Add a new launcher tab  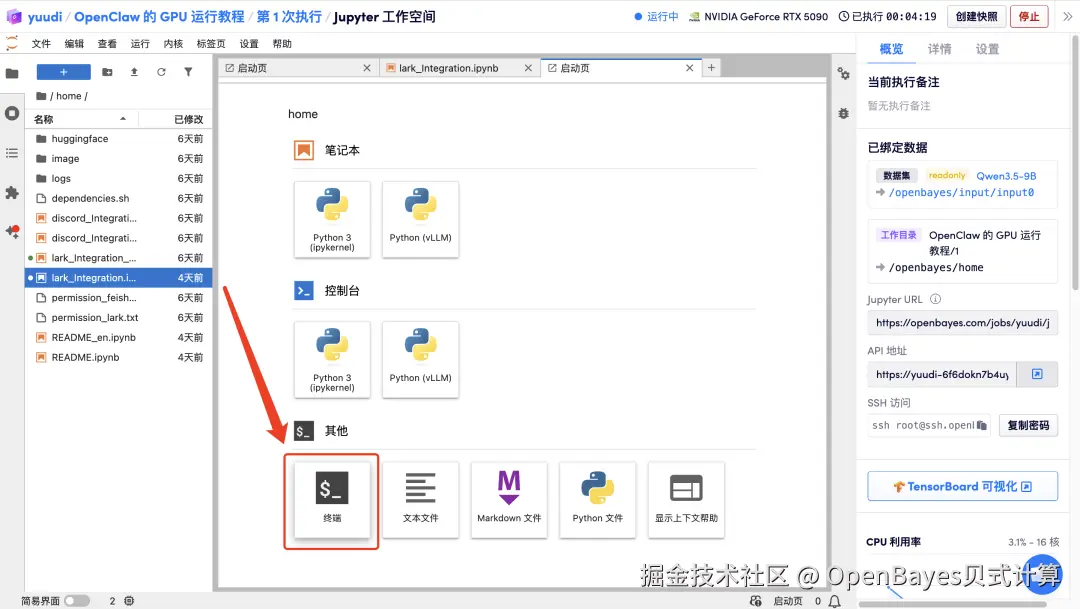point(711,68)
